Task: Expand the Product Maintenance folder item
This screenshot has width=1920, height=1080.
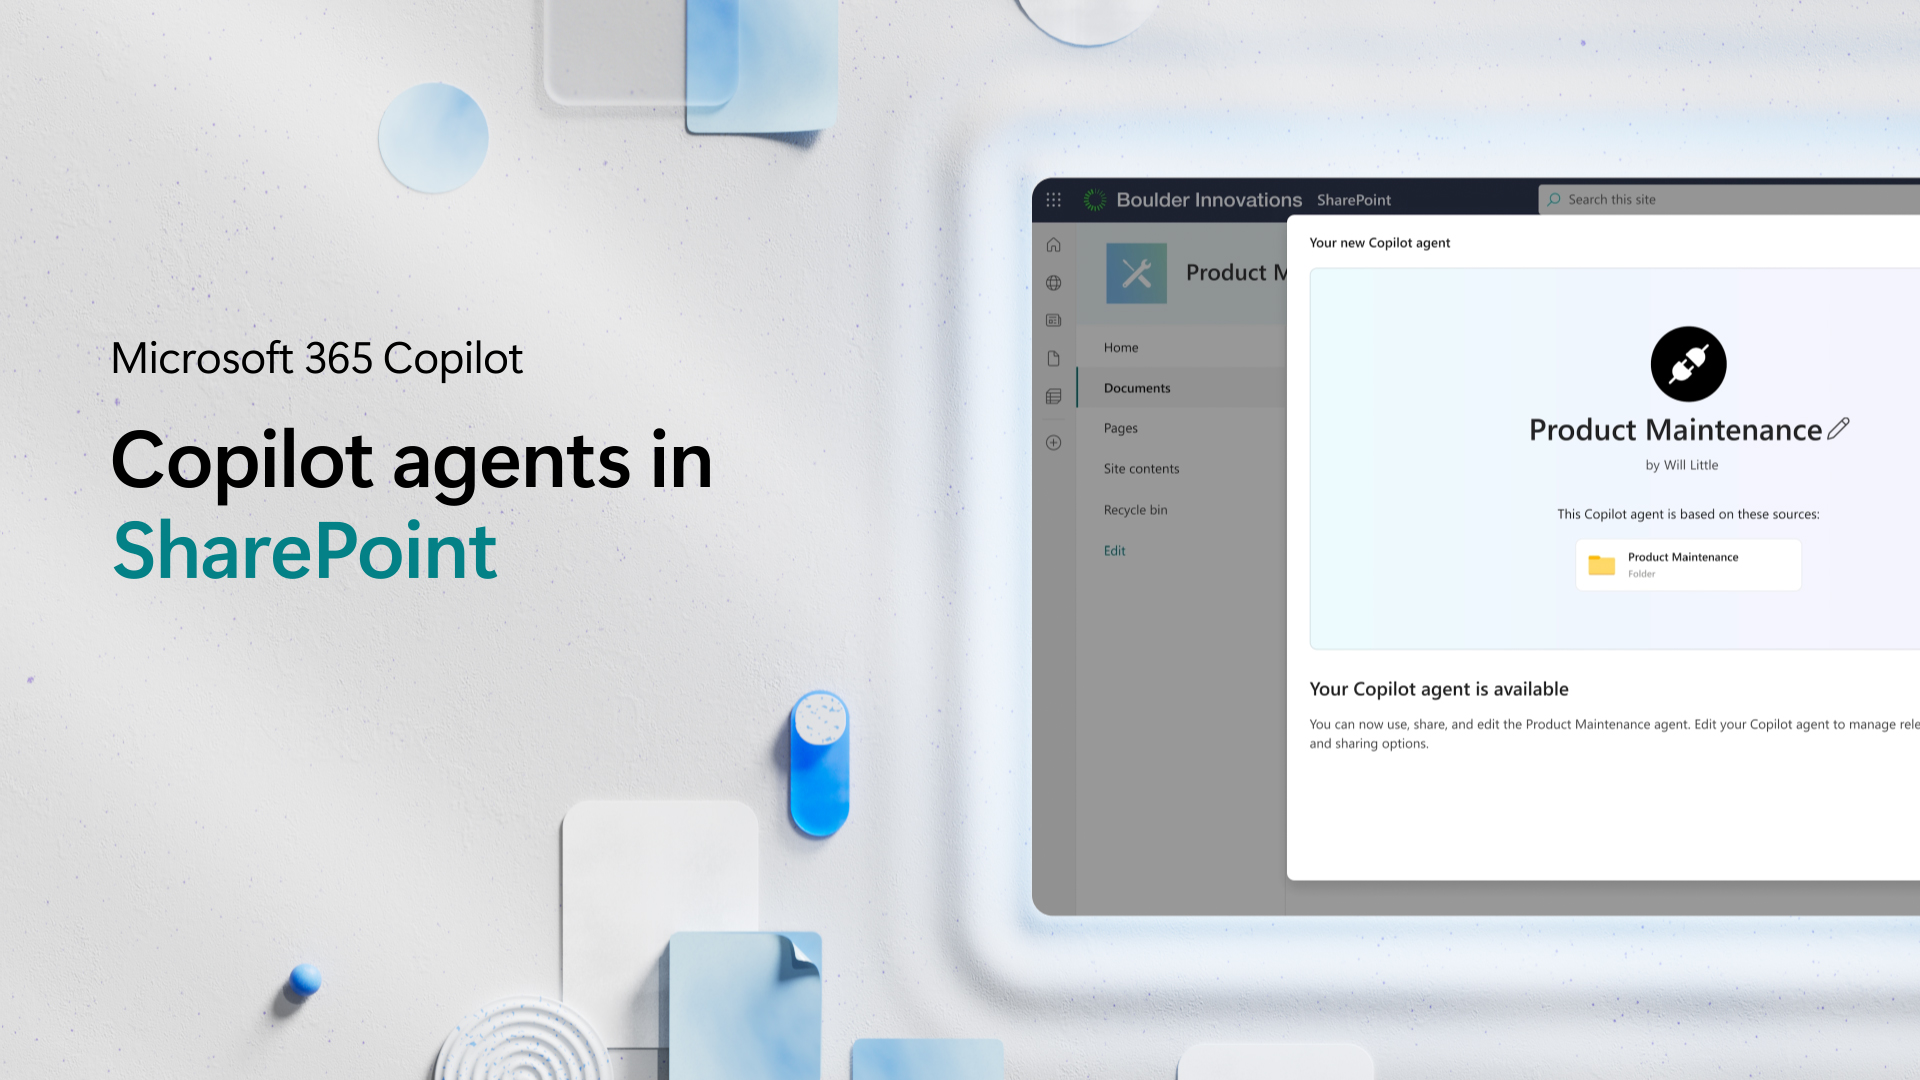Action: 1688,563
